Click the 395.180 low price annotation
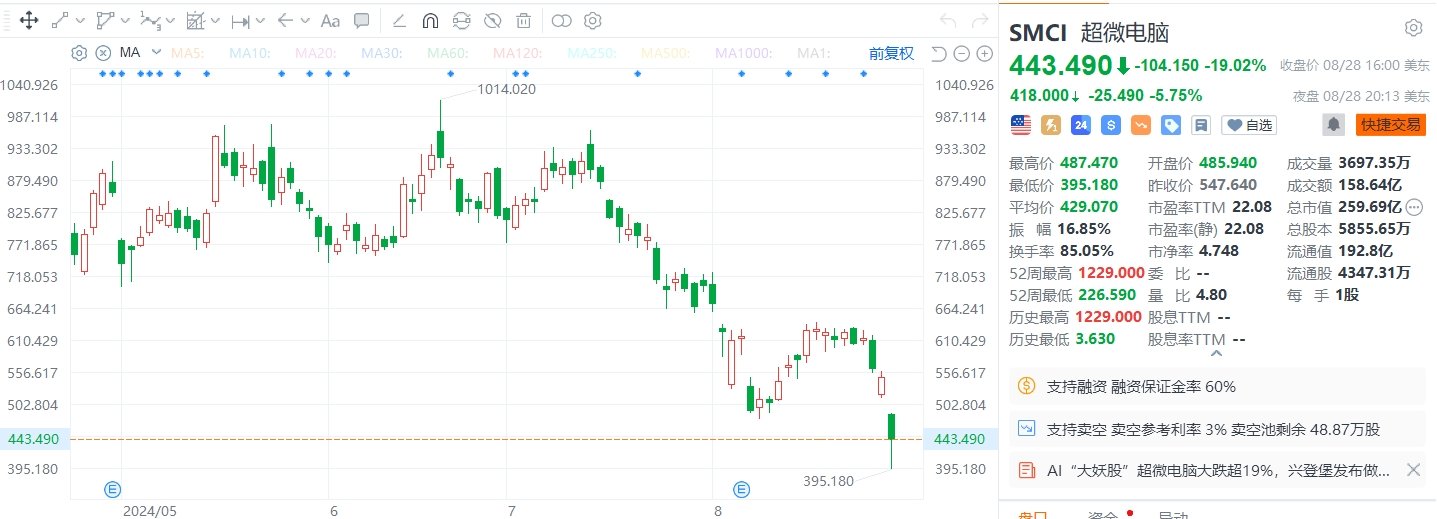The height and width of the screenshot is (519, 1437). tap(829, 481)
